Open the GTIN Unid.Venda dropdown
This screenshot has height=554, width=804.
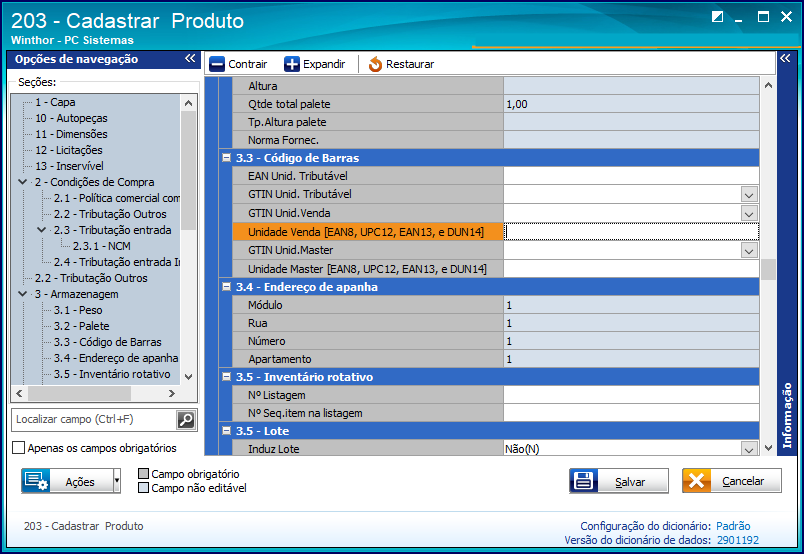pos(749,213)
